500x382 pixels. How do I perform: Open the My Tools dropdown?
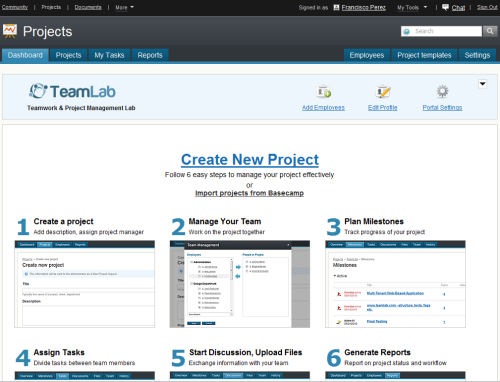click(412, 7)
